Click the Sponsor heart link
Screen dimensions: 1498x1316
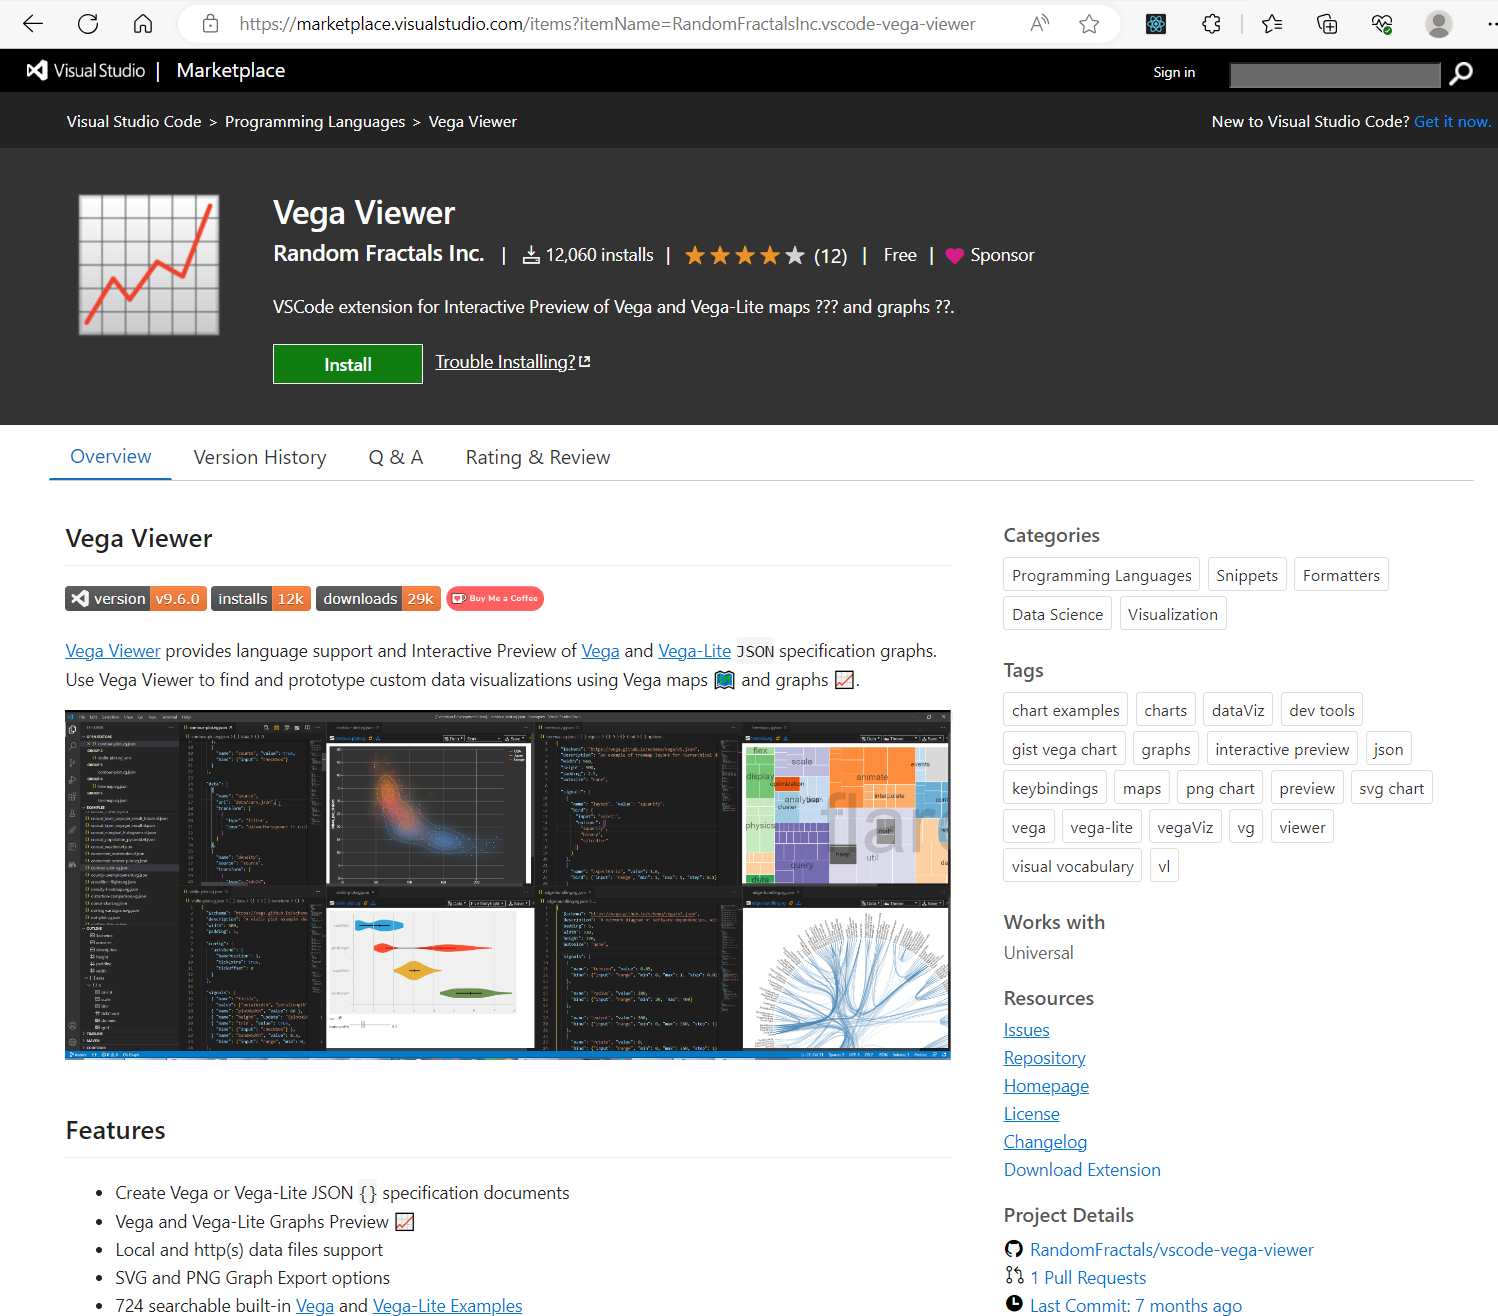990,255
